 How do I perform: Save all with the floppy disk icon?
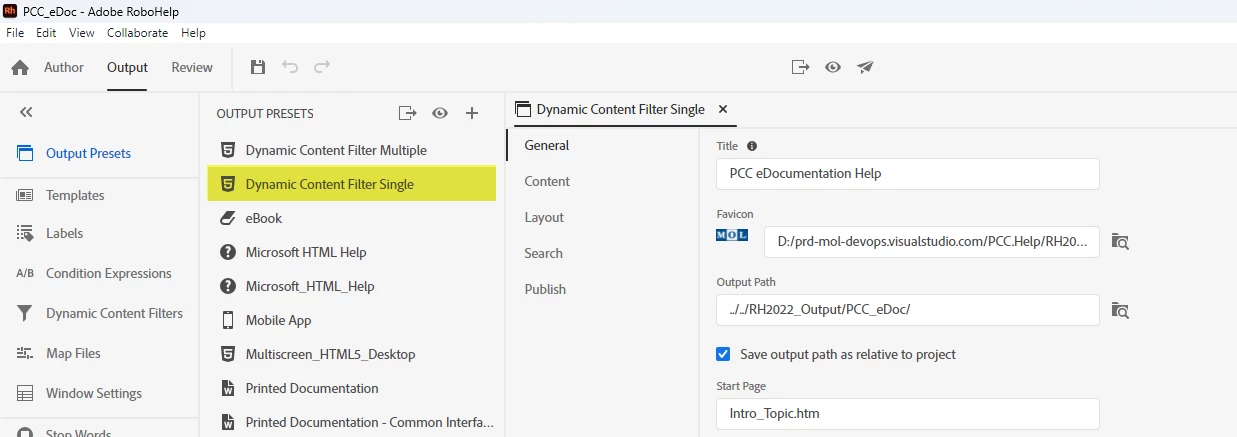pos(258,67)
